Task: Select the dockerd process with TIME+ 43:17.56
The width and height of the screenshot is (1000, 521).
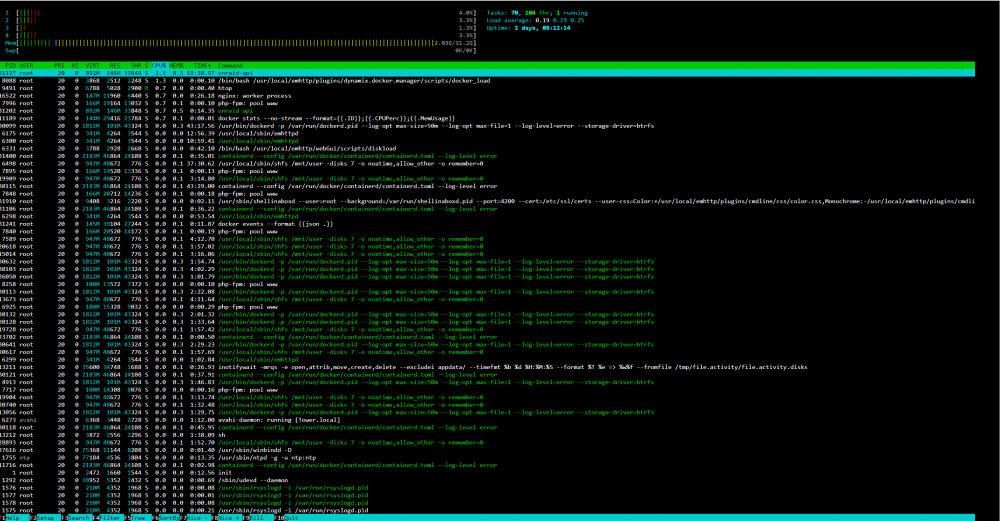Action: 487,126
